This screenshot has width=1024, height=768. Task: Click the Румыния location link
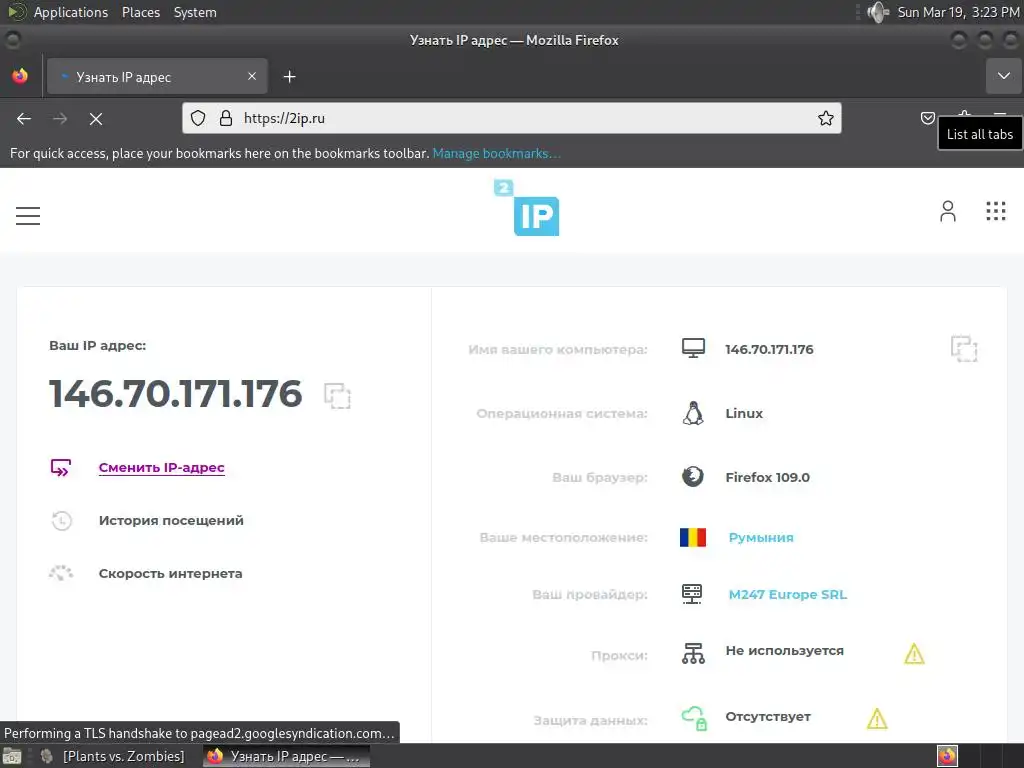(x=761, y=537)
